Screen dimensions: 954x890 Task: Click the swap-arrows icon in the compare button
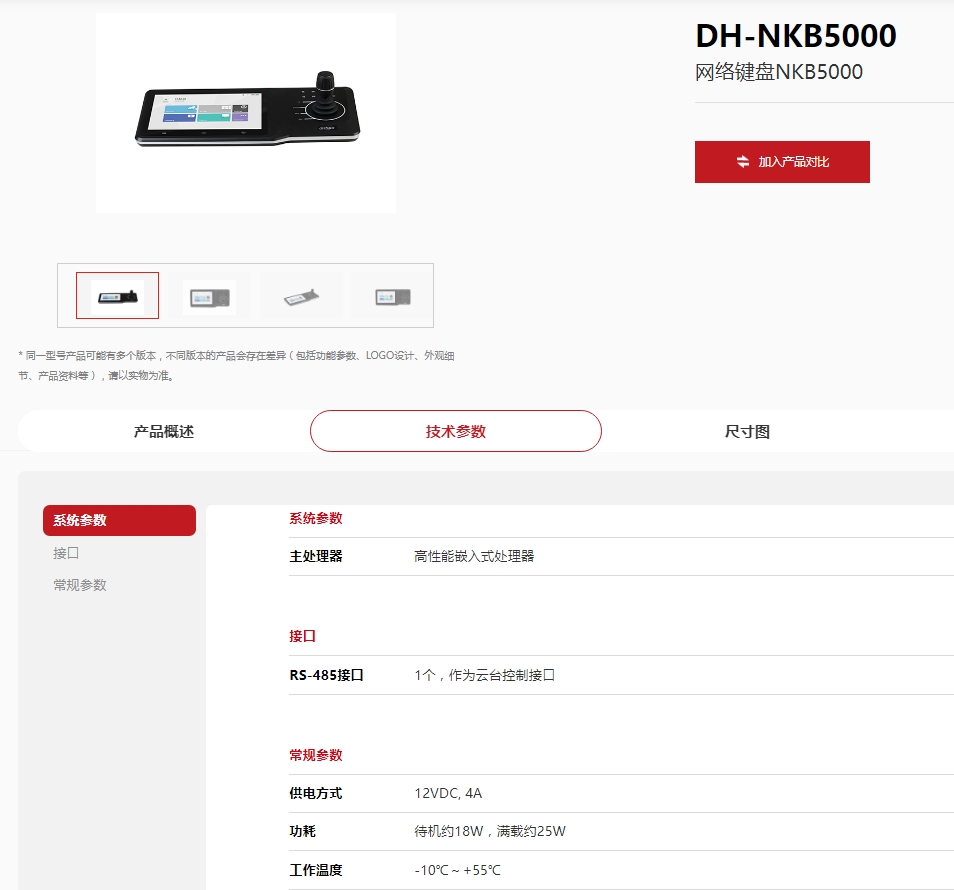coord(743,162)
